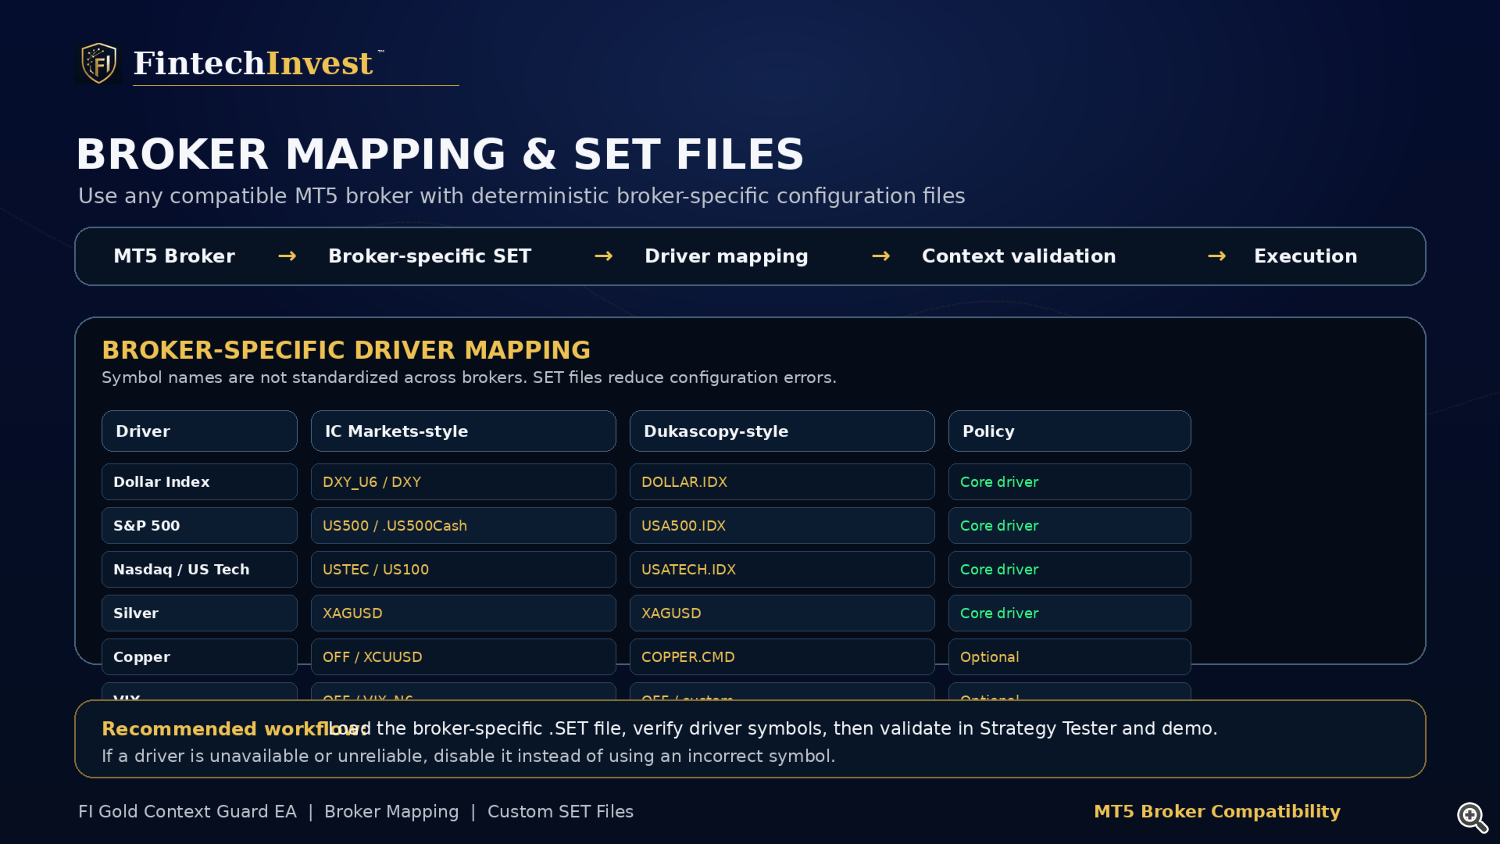Select the BROKER MAPPING & SET FILES title
1500x844 pixels.
(440, 154)
